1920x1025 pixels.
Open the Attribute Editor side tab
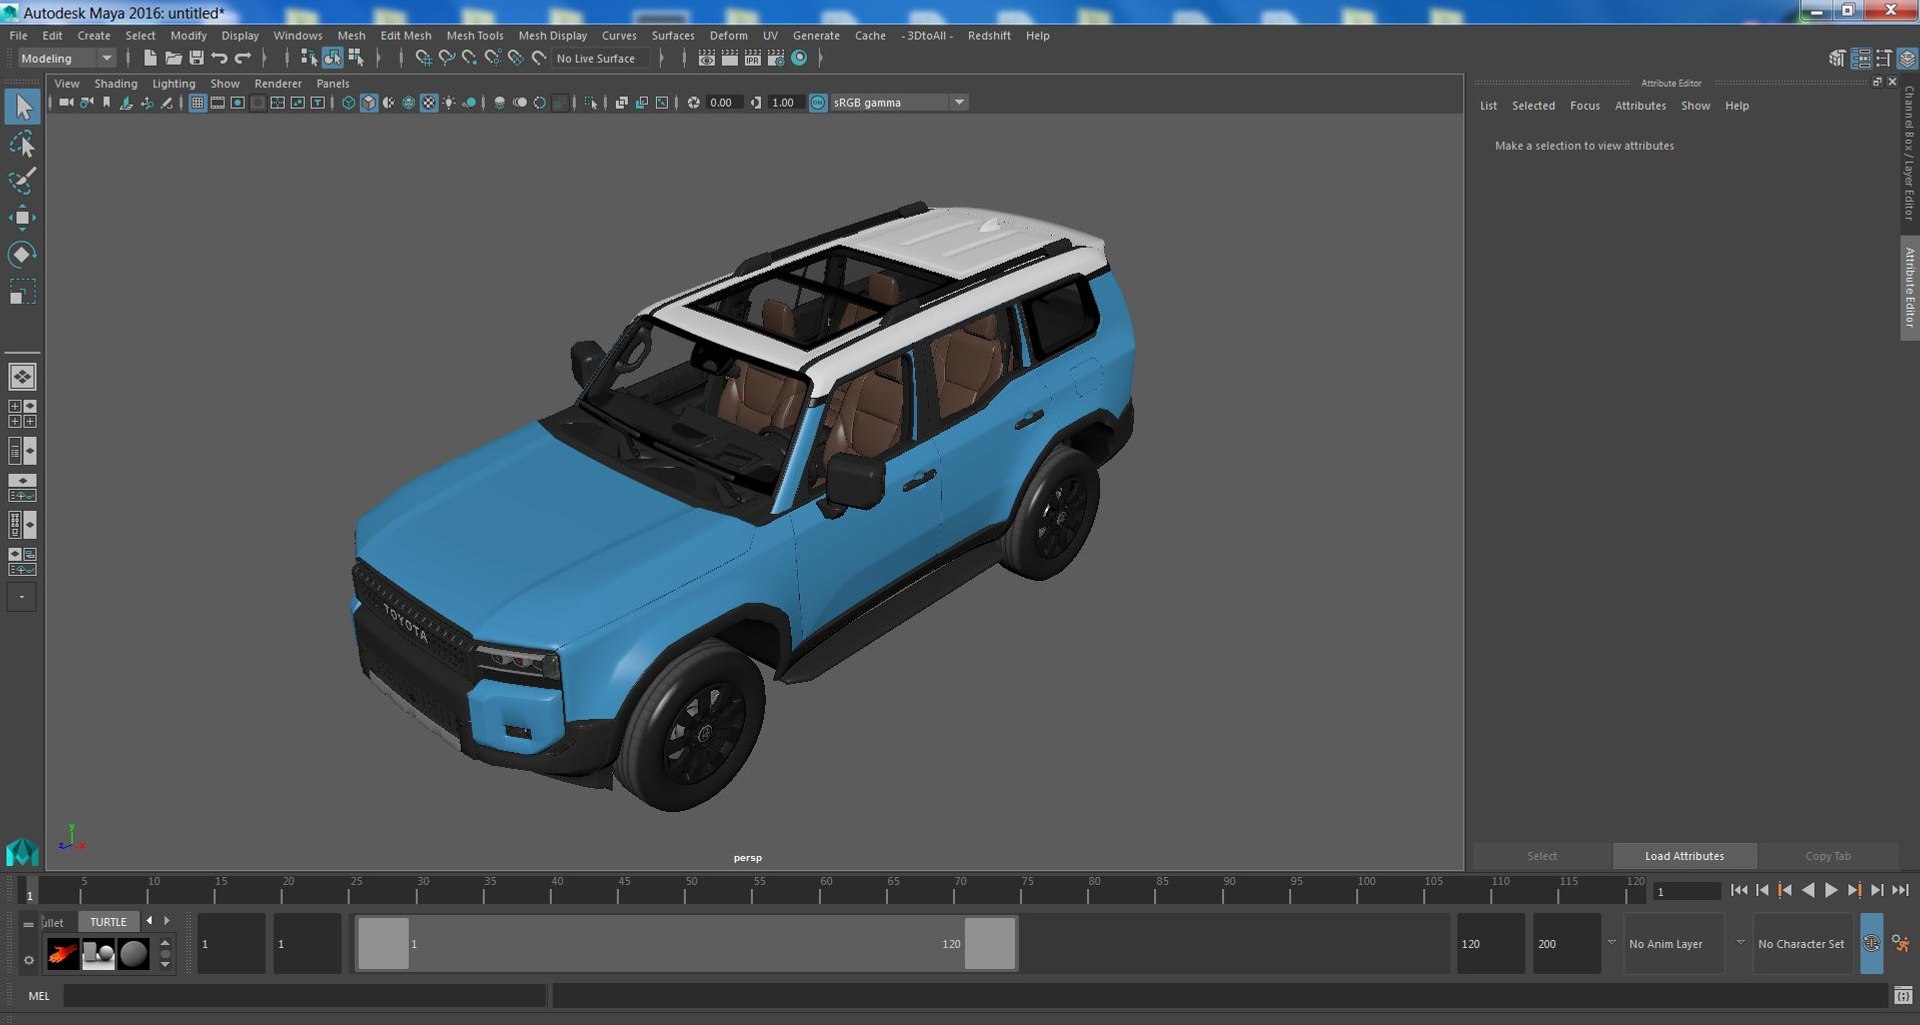1909,287
